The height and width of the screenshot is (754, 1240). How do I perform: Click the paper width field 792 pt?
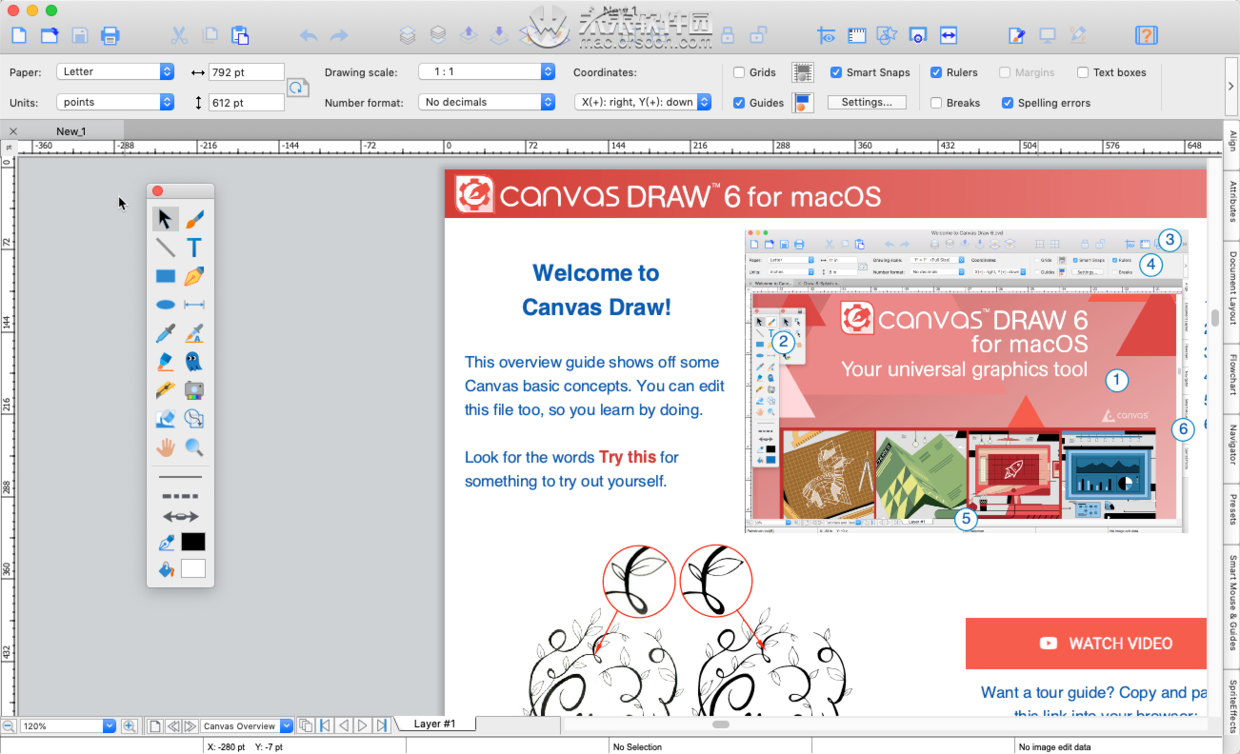tap(246, 72)
